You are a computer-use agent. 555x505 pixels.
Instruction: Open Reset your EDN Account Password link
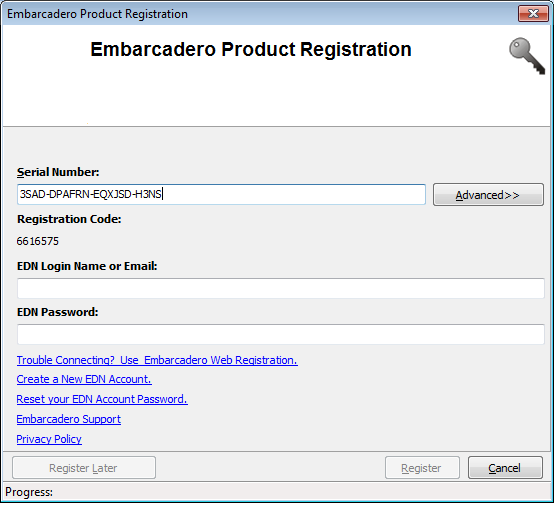coord(102,399)
